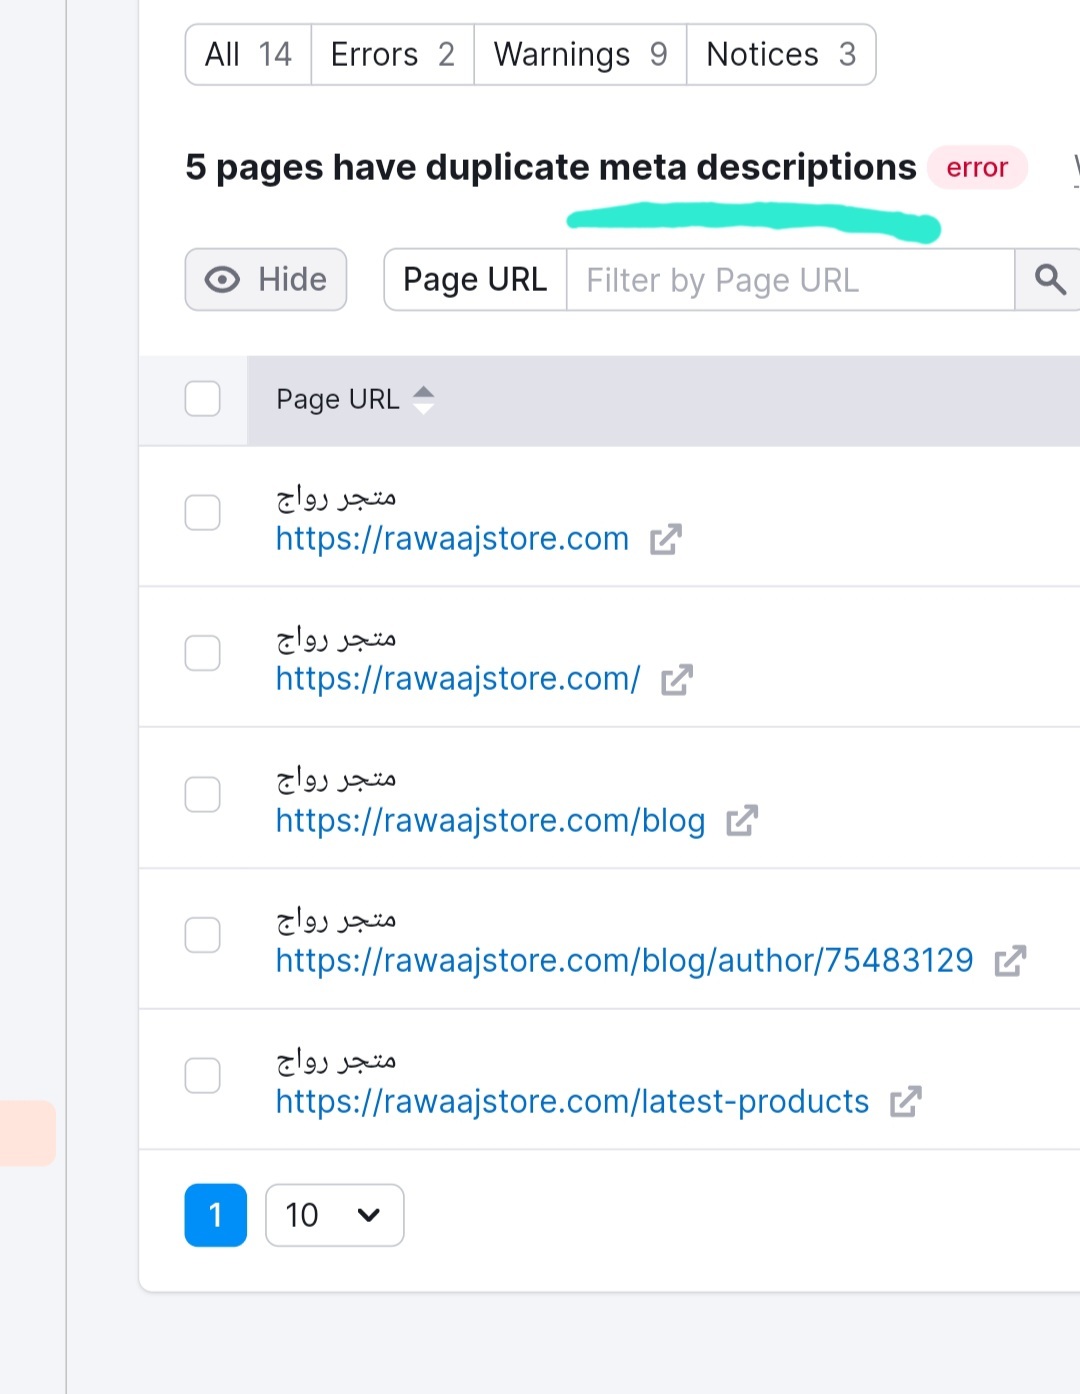Open the https://rawaajstore.com/blog link

click(490, 821)
